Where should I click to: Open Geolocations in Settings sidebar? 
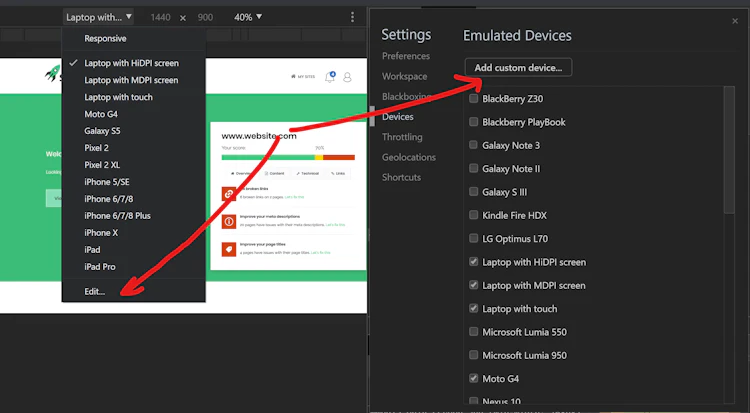(408, 157)
